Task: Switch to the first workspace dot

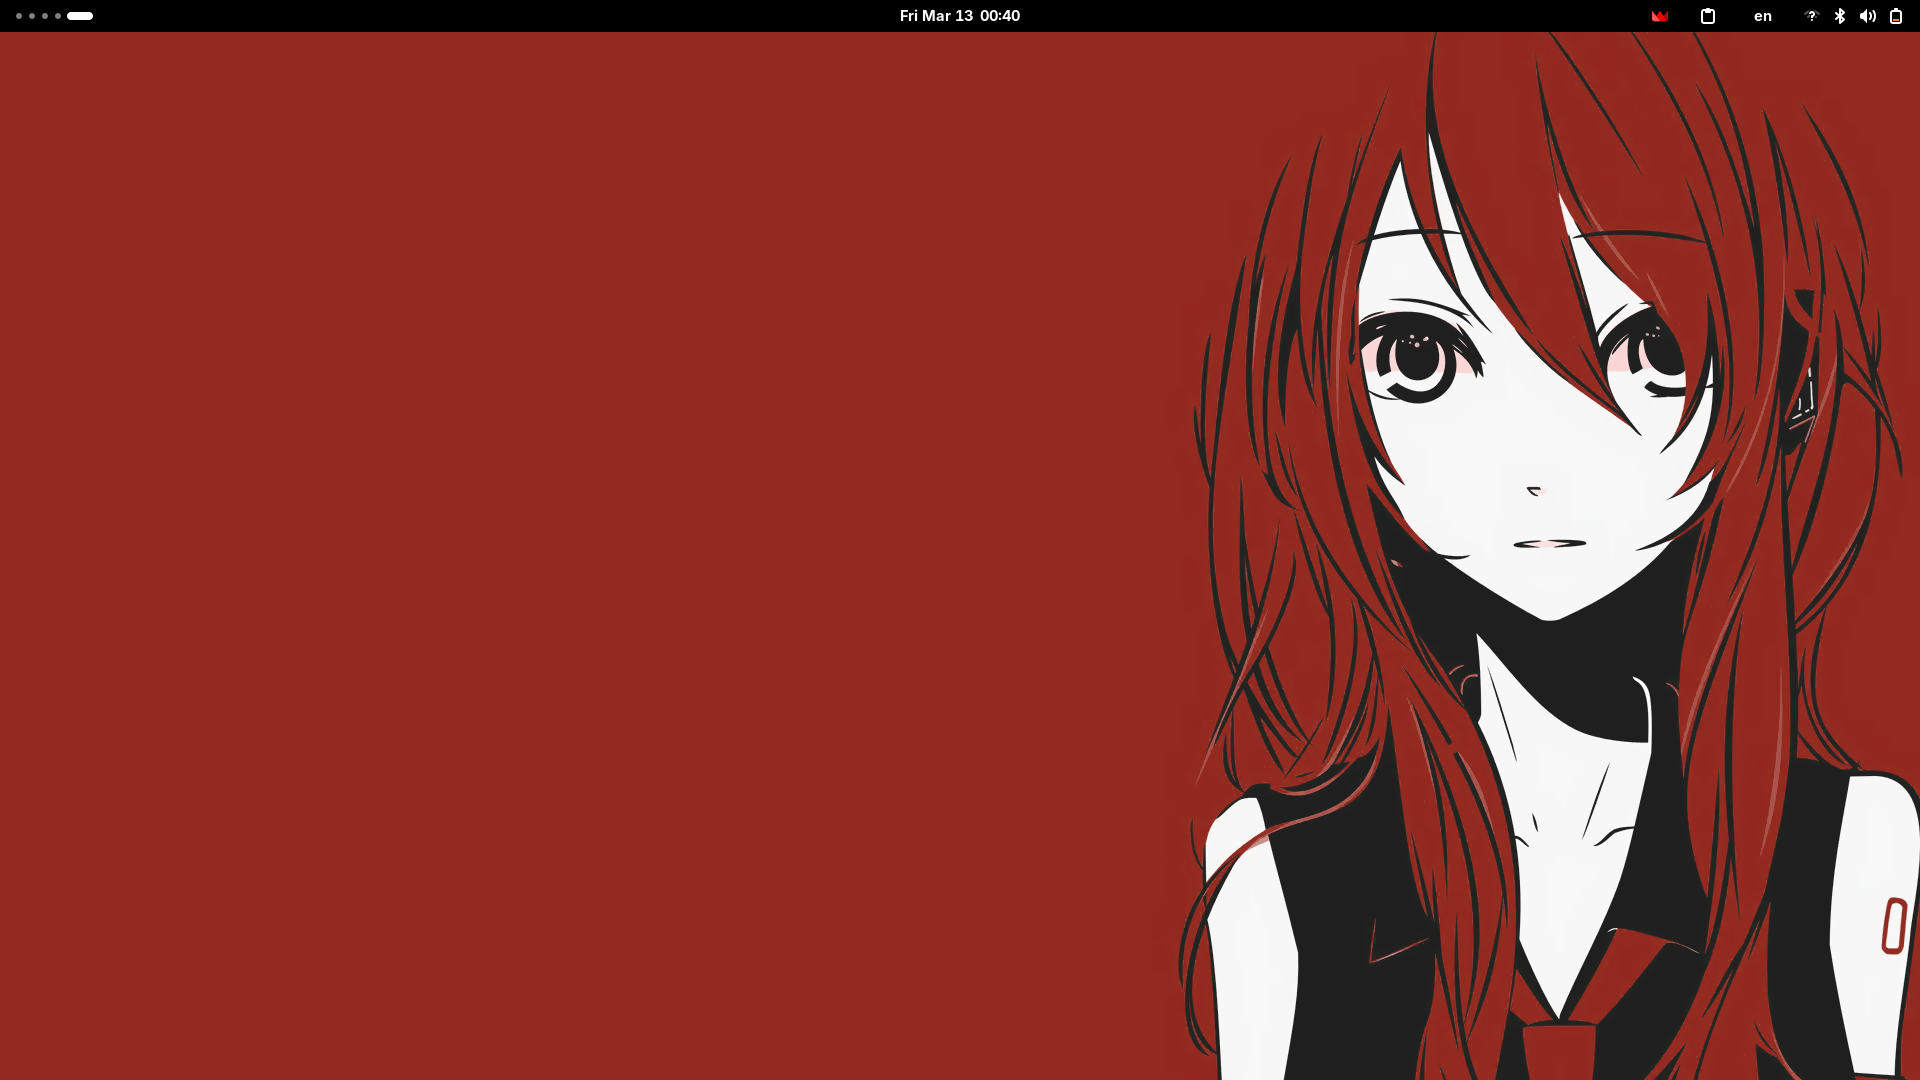Action: point(19,16)
